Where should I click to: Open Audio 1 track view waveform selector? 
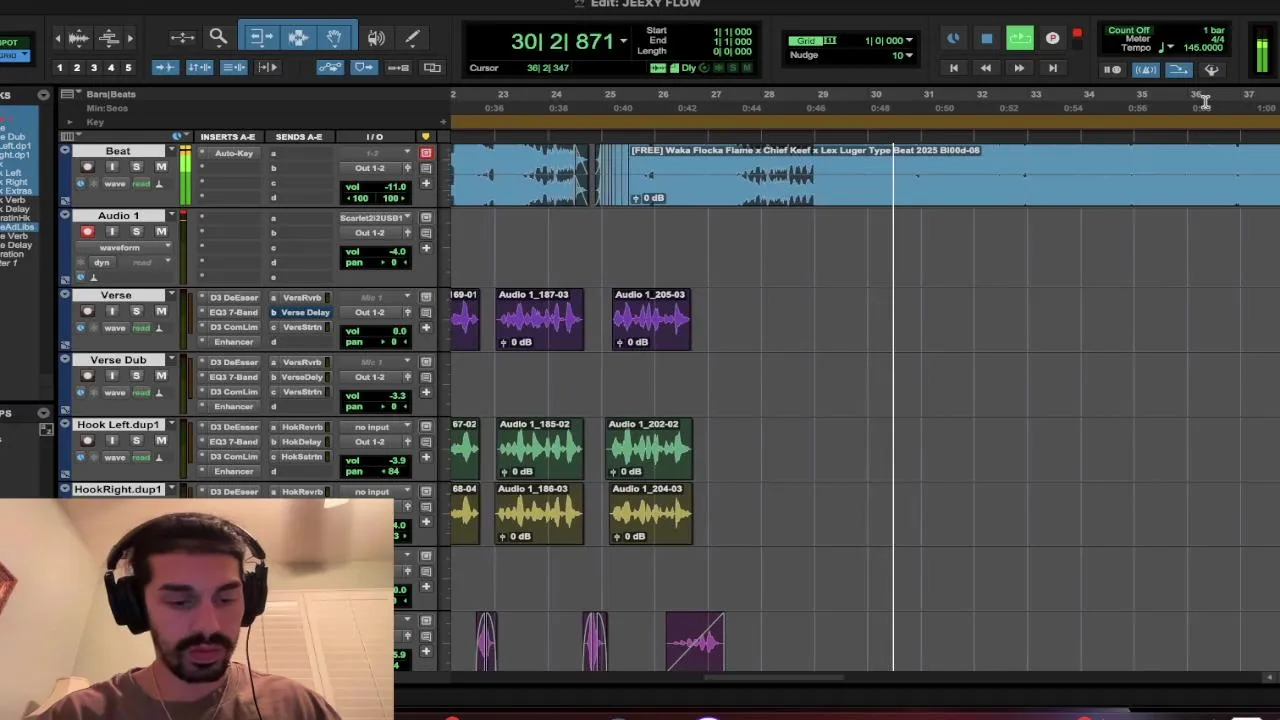pyautogui.click(x=124, y=248)
